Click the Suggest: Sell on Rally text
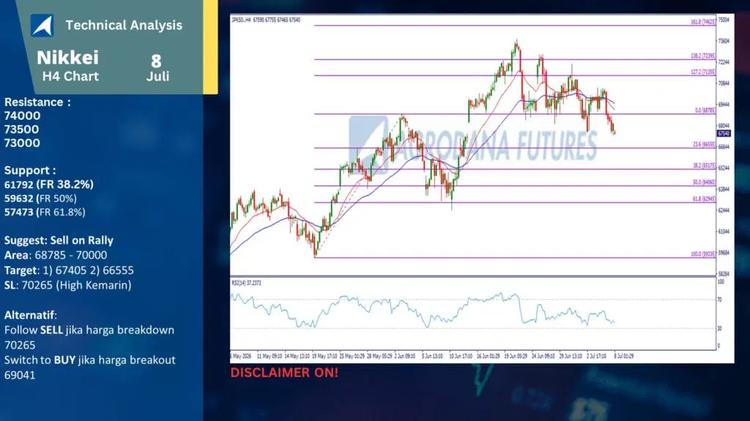Viewport: 750px width, 421px height. click(59, 240)
